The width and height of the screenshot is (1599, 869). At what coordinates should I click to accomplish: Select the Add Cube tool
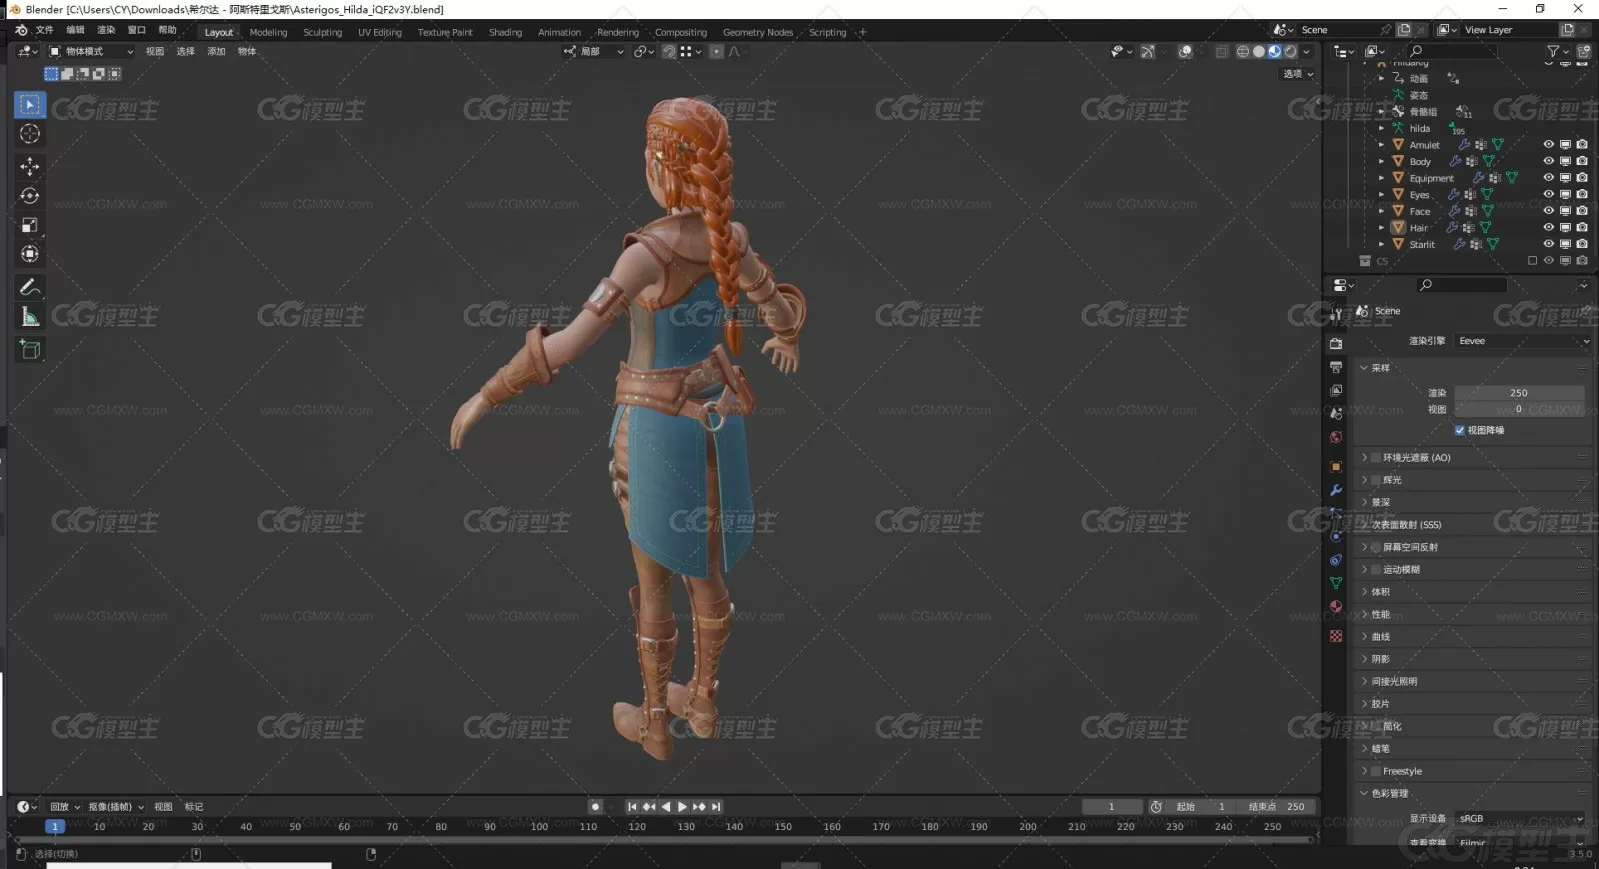30,349
